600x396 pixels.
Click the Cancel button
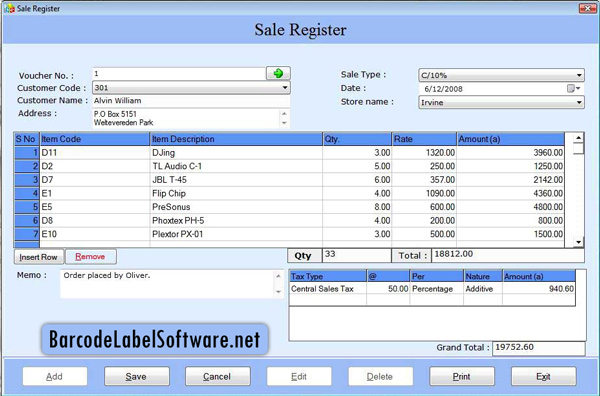tap(218, 376)
